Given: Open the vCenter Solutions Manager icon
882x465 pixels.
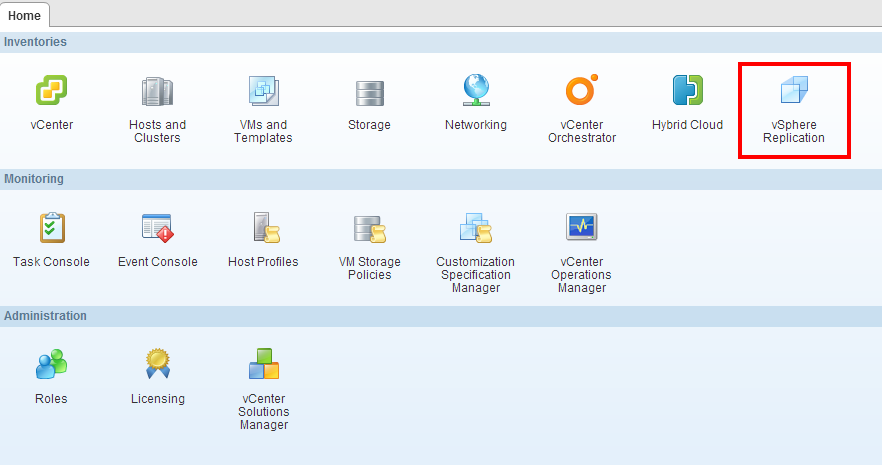Looking at the screenshot, I should tap(264, 364).
